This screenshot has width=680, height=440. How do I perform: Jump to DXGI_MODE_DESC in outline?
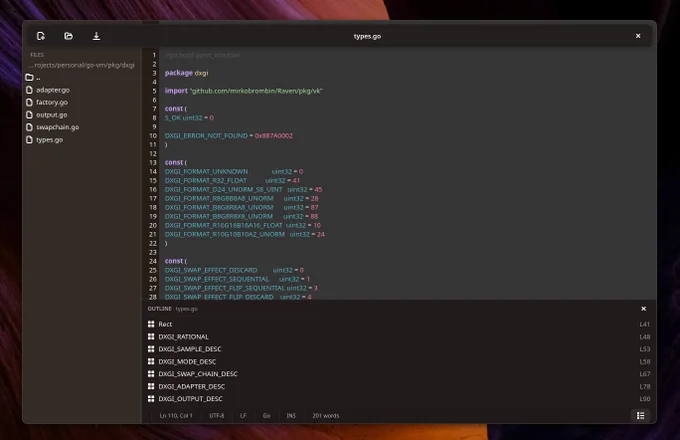(x=399, y=362)
